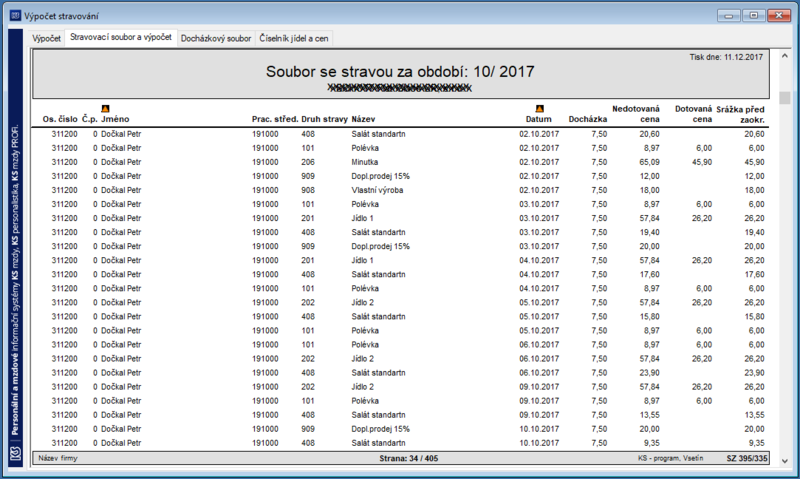Maximize the Výpočet stravování window
Viewport: 800px width, 479px height.
click(x=754, y=15)
